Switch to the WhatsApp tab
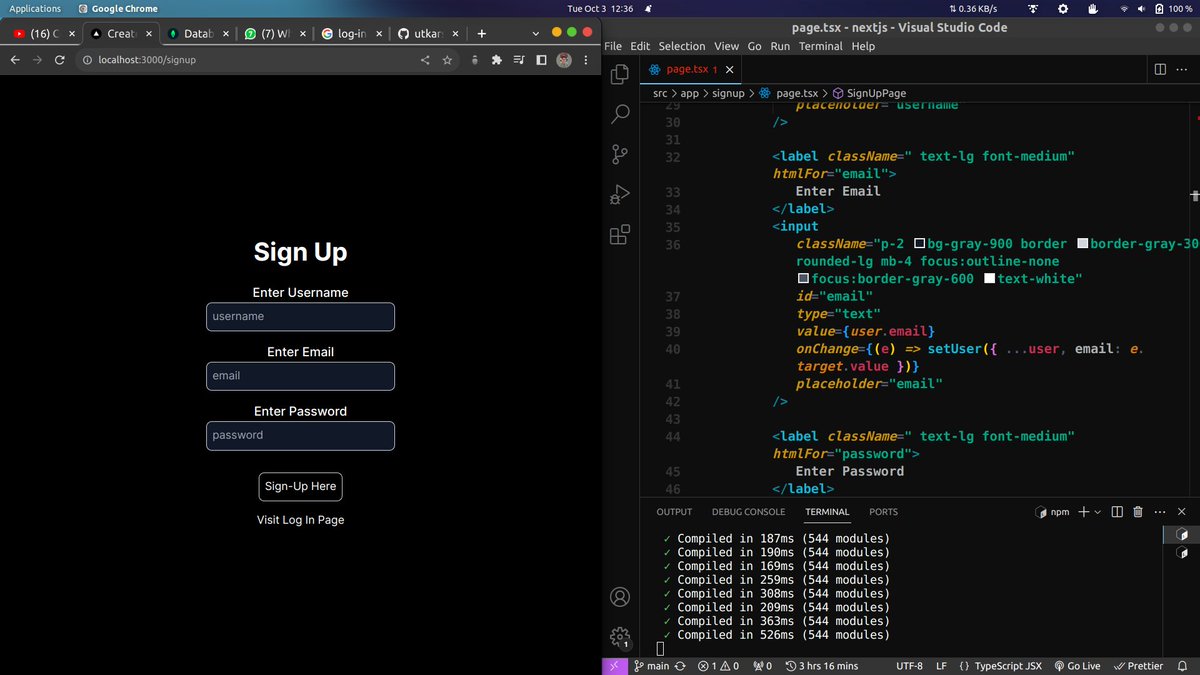Image resolution: width=1200 pixels, height=675 pixels. (x=276, y=33)
